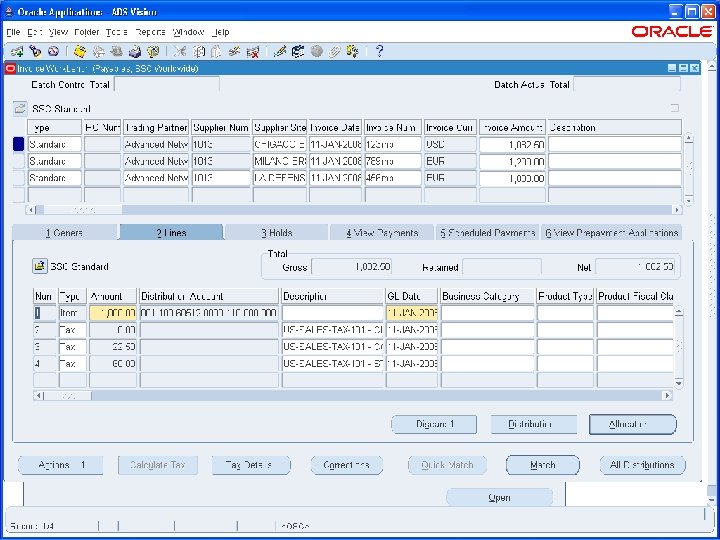720x540 pixels.
Task: Switch to the 3 Holds tab
Action: (x=277, y=233)
